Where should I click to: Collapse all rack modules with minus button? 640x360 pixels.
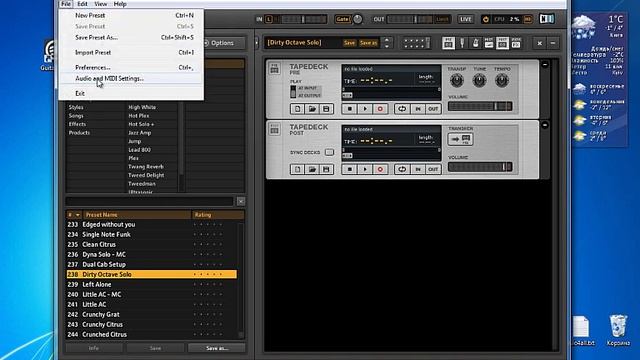coord(553,43)
